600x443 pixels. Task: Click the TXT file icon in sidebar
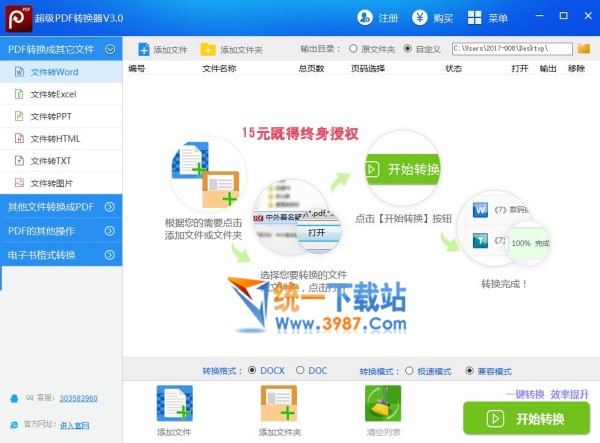pyautogui.click(x=19, y=160)
